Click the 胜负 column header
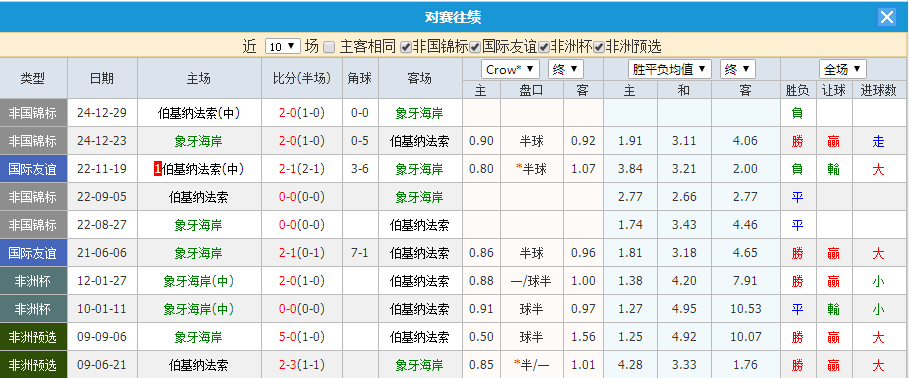Image resolution: width=909 pixels, height=378 pixels. 798,90
